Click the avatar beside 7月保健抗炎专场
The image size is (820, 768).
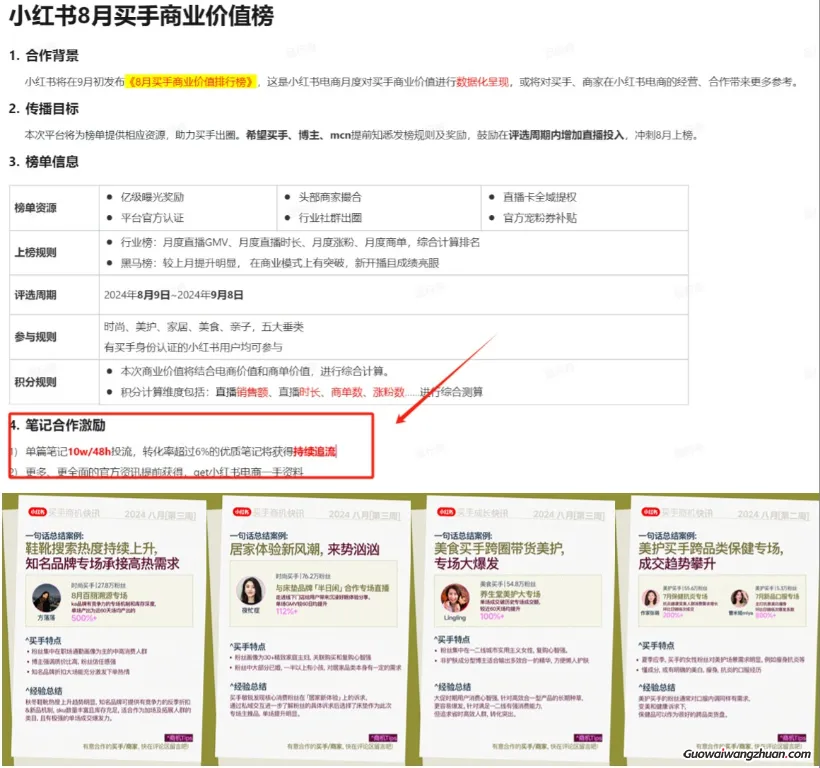pos(651,598)
